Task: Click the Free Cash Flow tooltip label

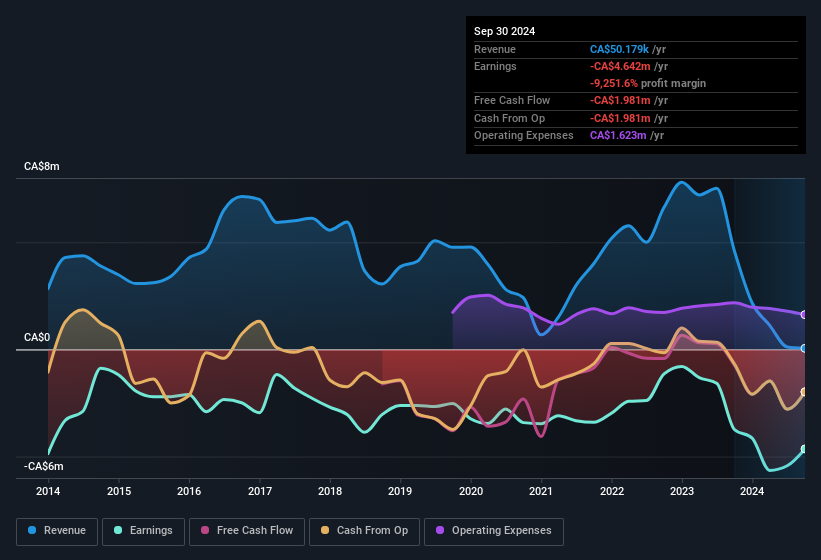Action: coord(512,100)
